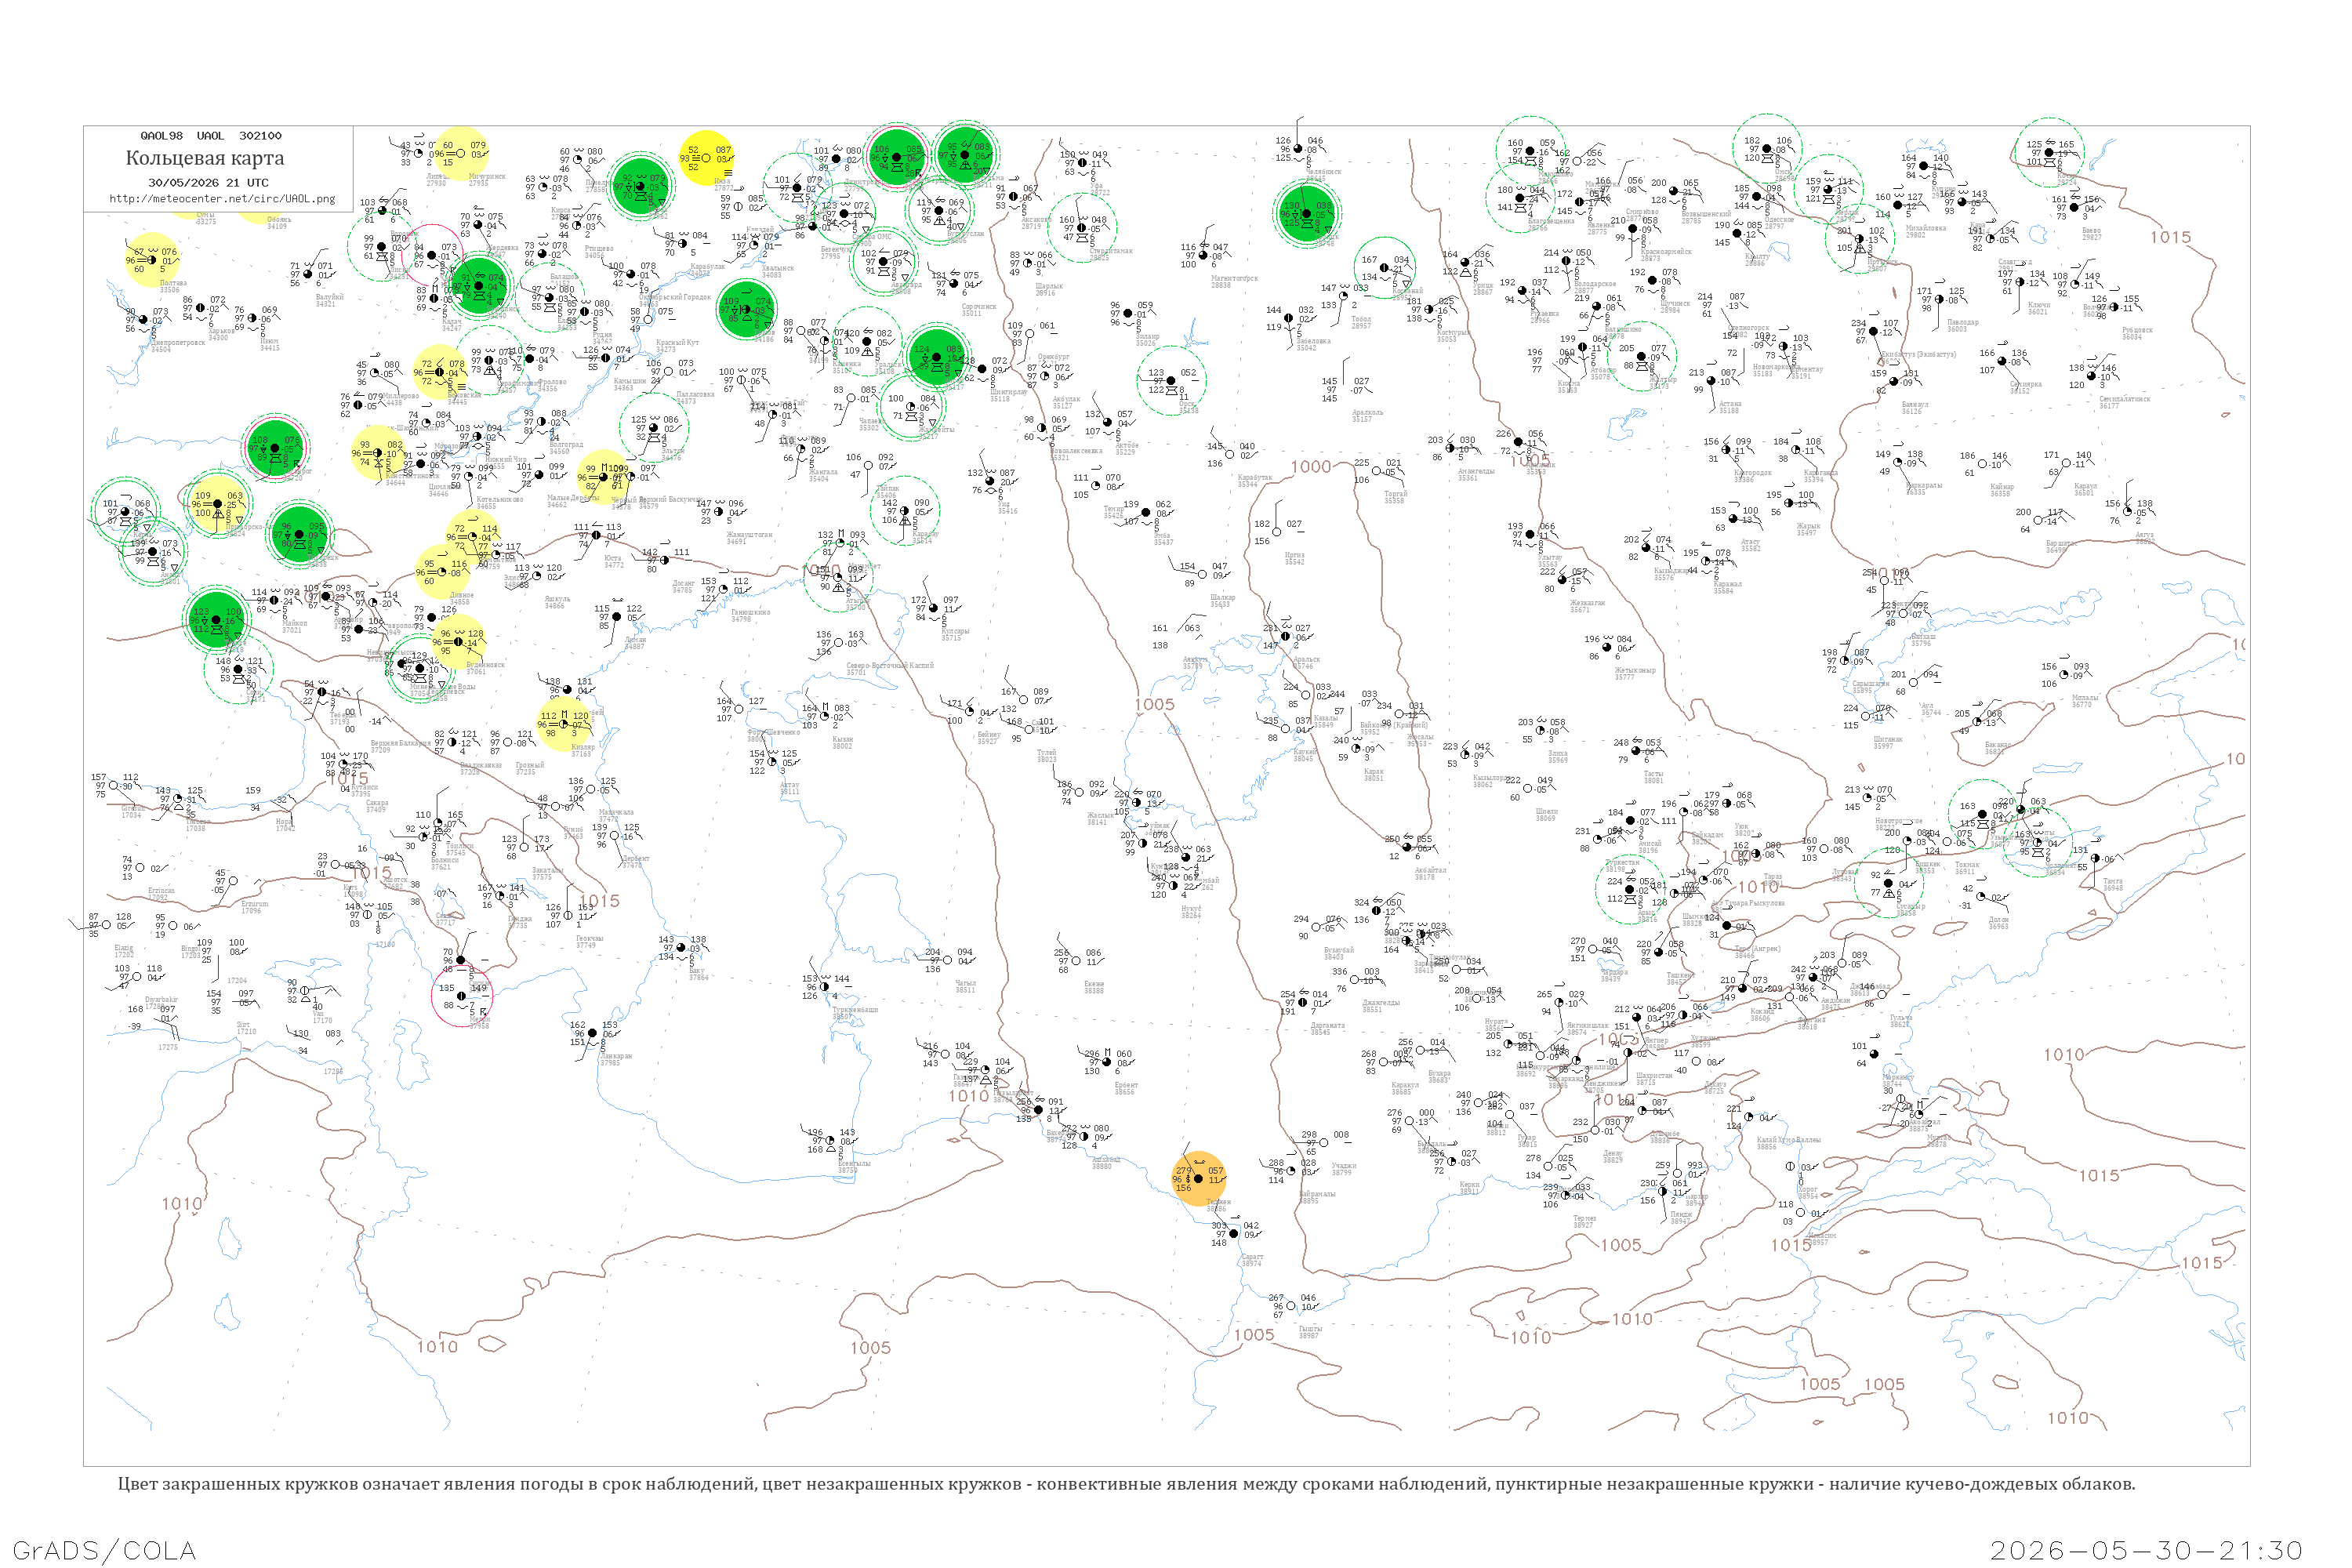
Task: Select the header code QAOL98 UAOL 302100
Action: [x=211, y=136]
